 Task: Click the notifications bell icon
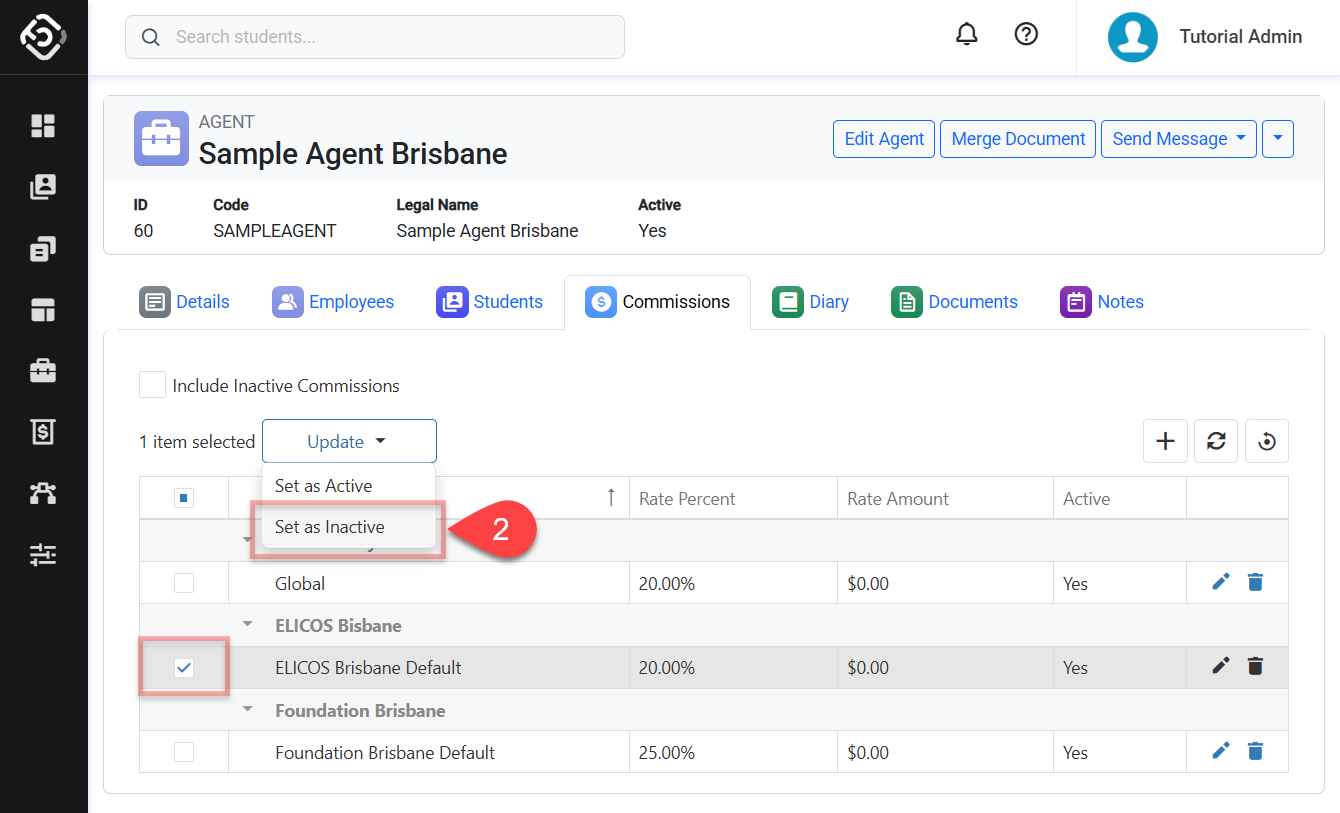[966, 35]
